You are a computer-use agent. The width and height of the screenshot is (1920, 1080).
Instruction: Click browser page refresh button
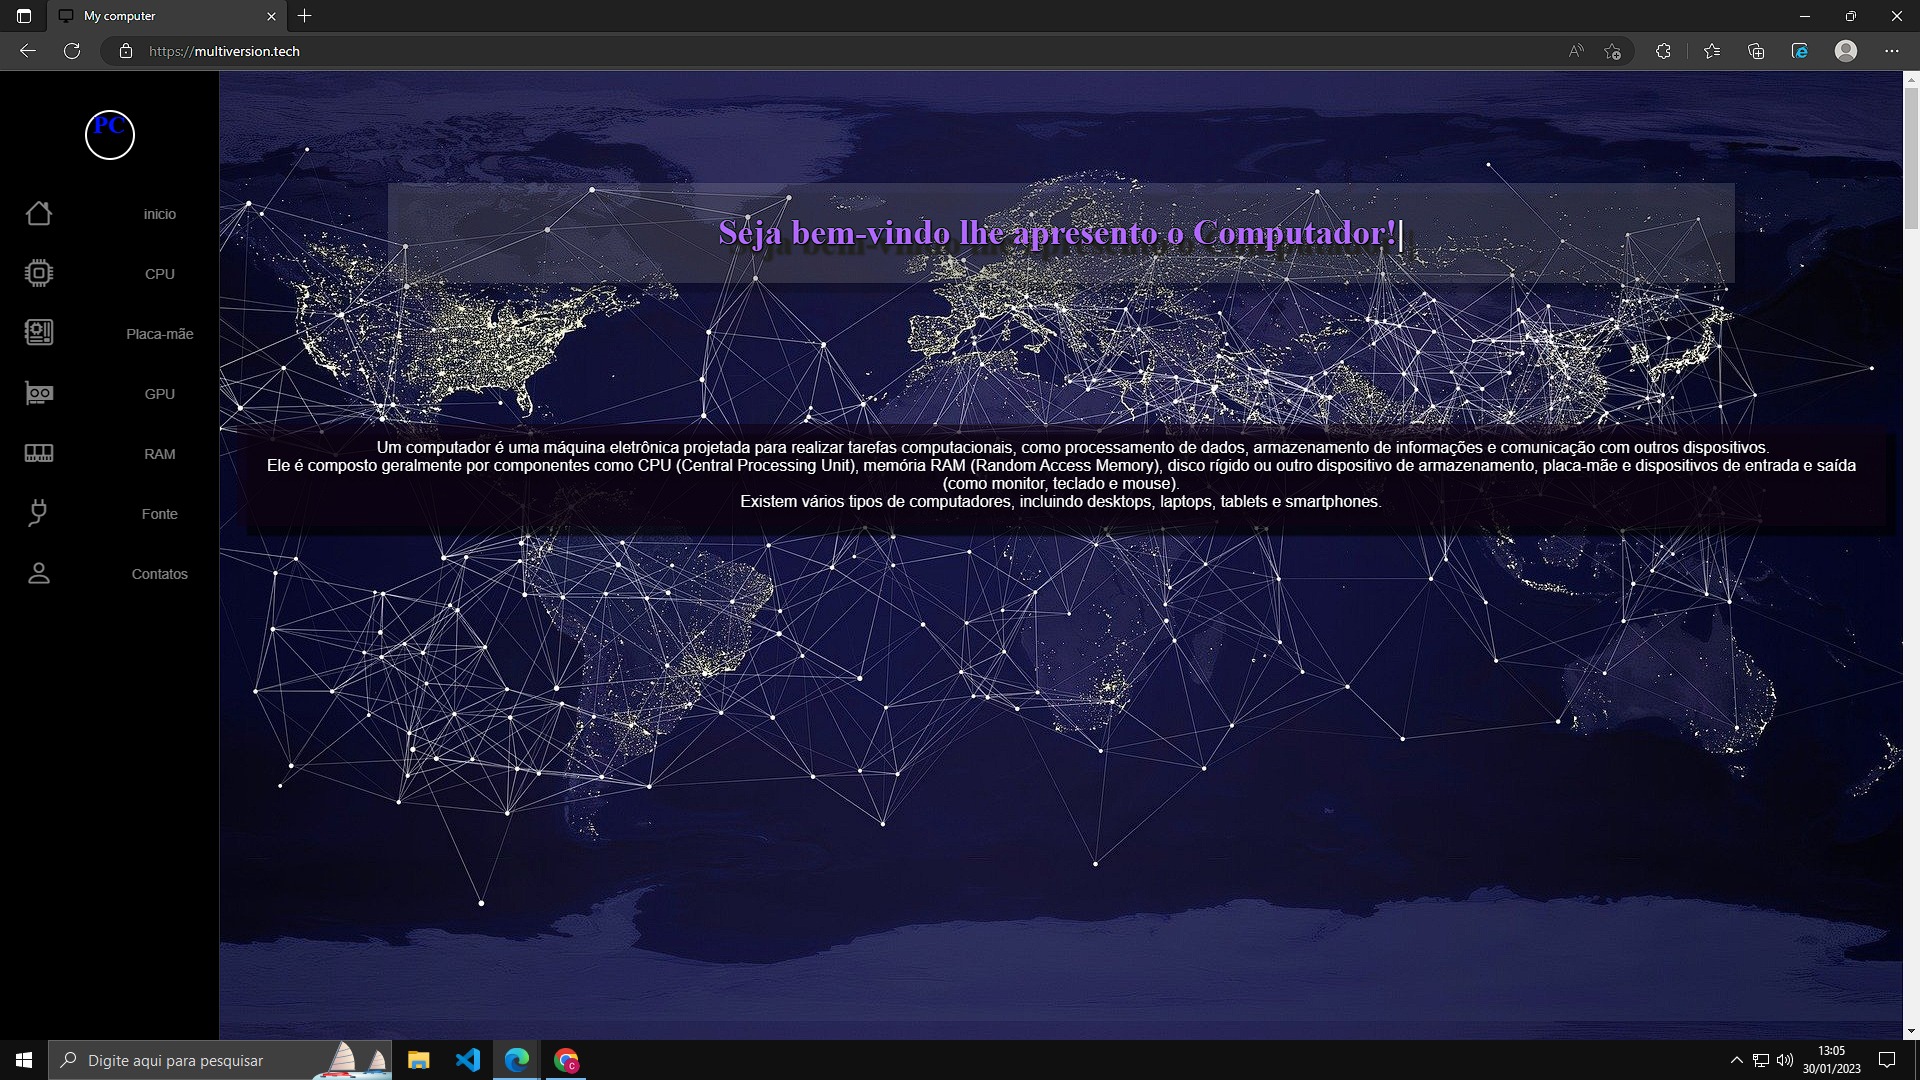[x=73, y=50]
